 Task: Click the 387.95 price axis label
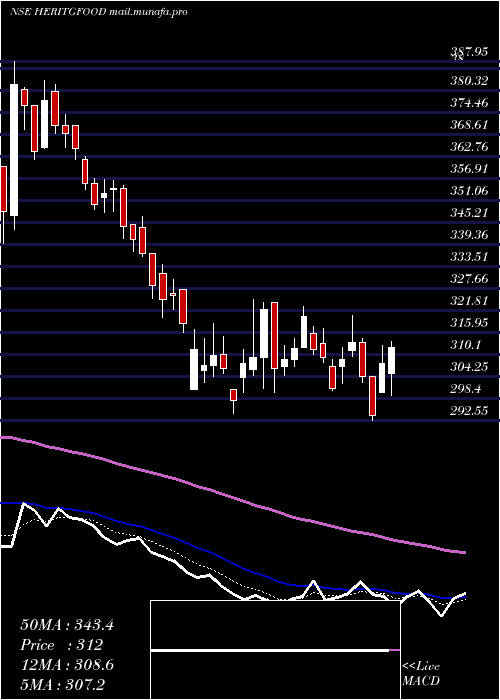(x=469, y=53)
